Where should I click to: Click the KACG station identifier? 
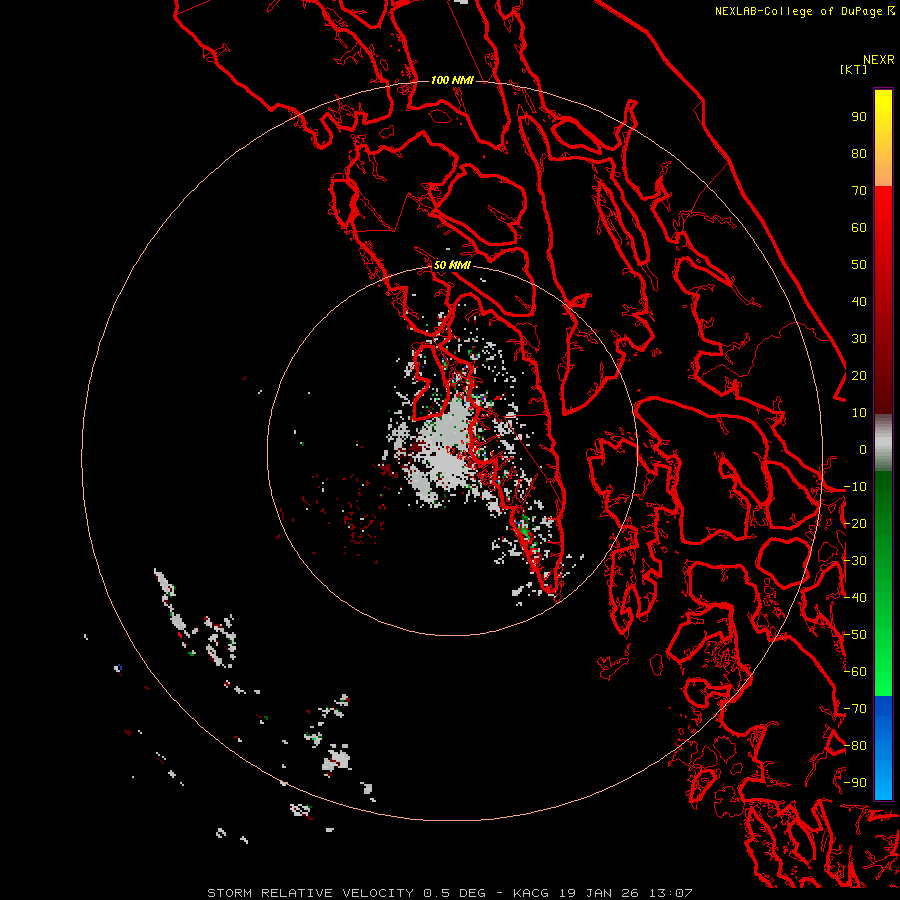pos(531,893)
